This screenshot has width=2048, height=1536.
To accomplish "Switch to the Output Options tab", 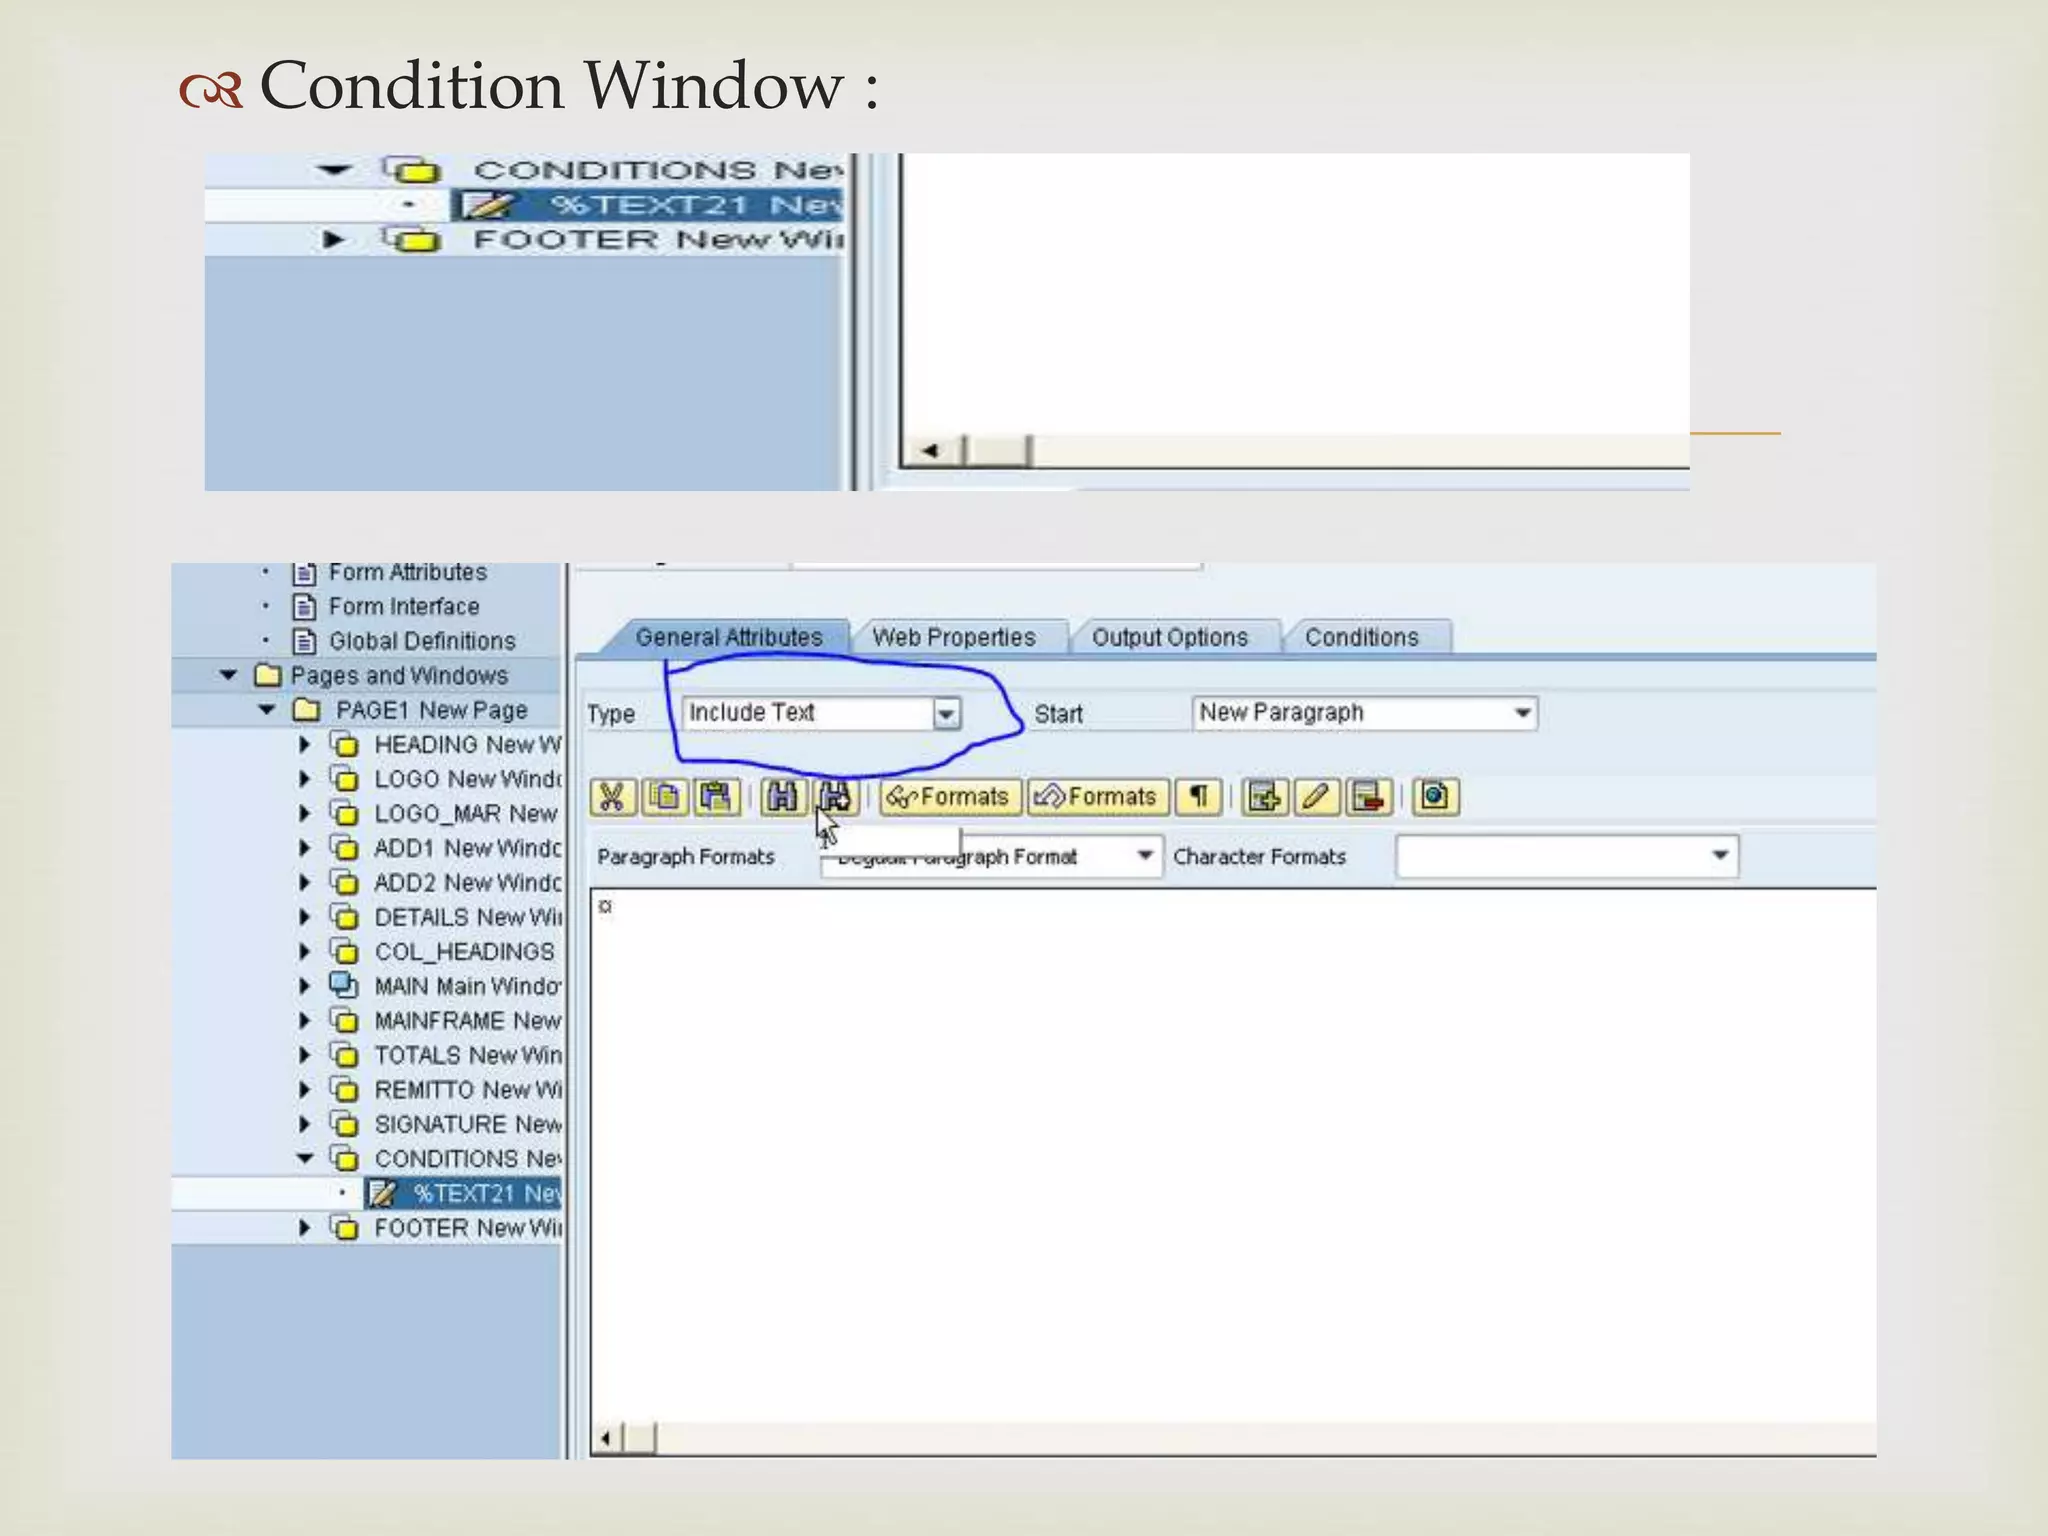I will [x=1169, y=638].
